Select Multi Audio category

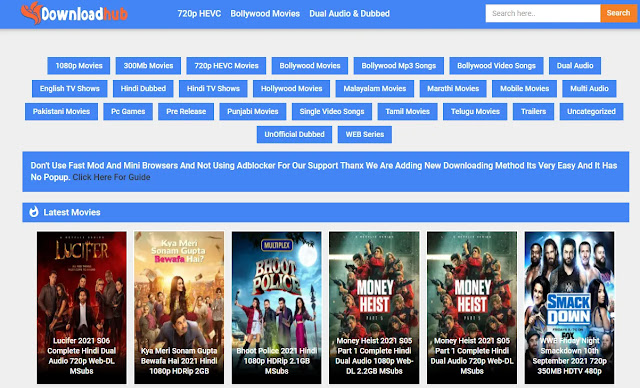(589, 89)
